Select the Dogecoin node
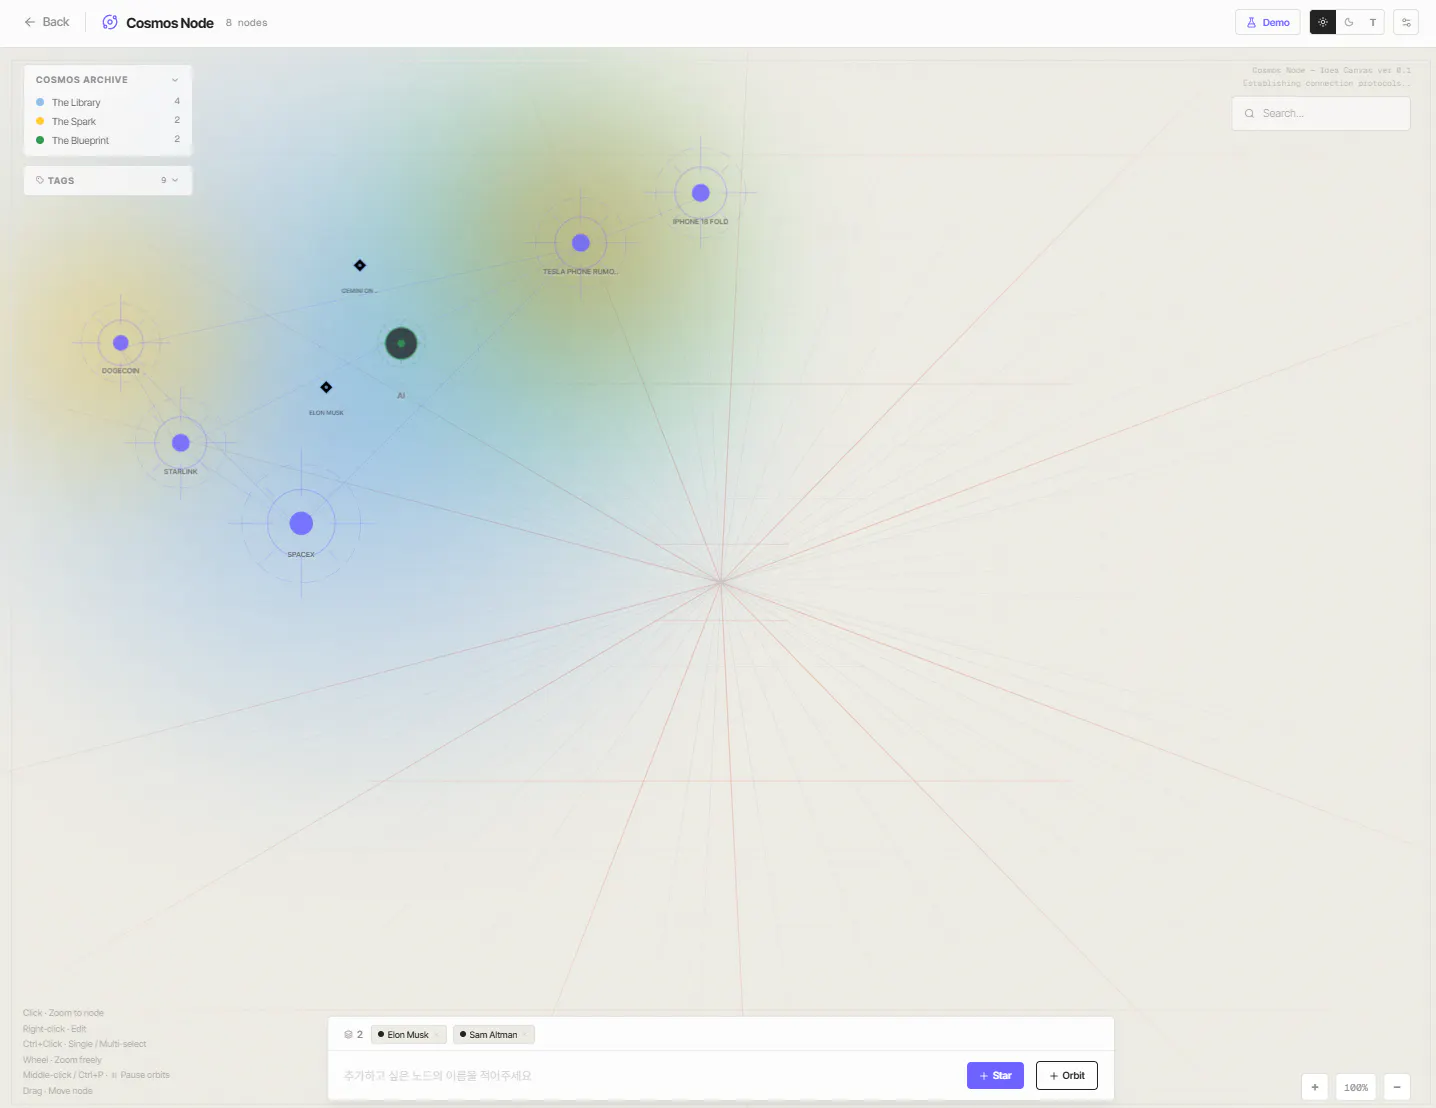The image size is (1436, 1108). 121,343
